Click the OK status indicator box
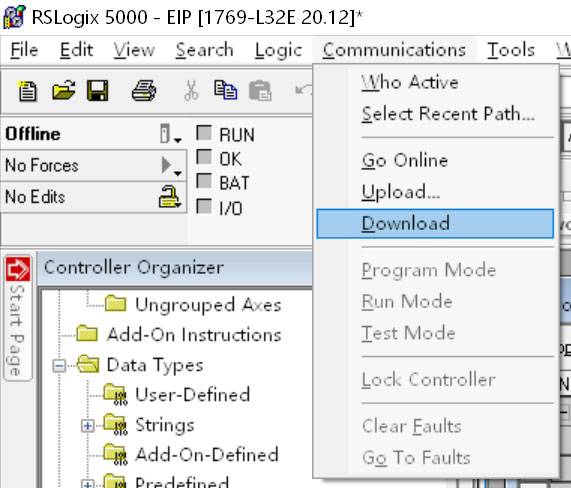This screenshot has height=488, width=571. pyautogui.click(x=204, y=157)
